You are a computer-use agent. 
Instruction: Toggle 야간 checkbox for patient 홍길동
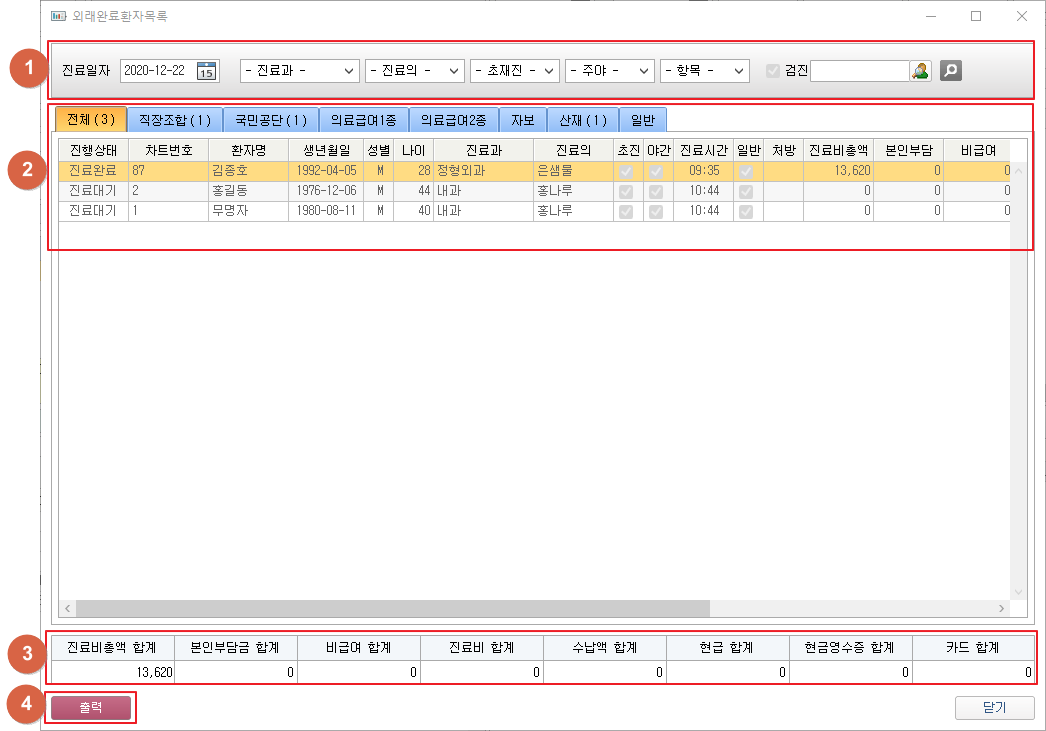coord(656,191)
